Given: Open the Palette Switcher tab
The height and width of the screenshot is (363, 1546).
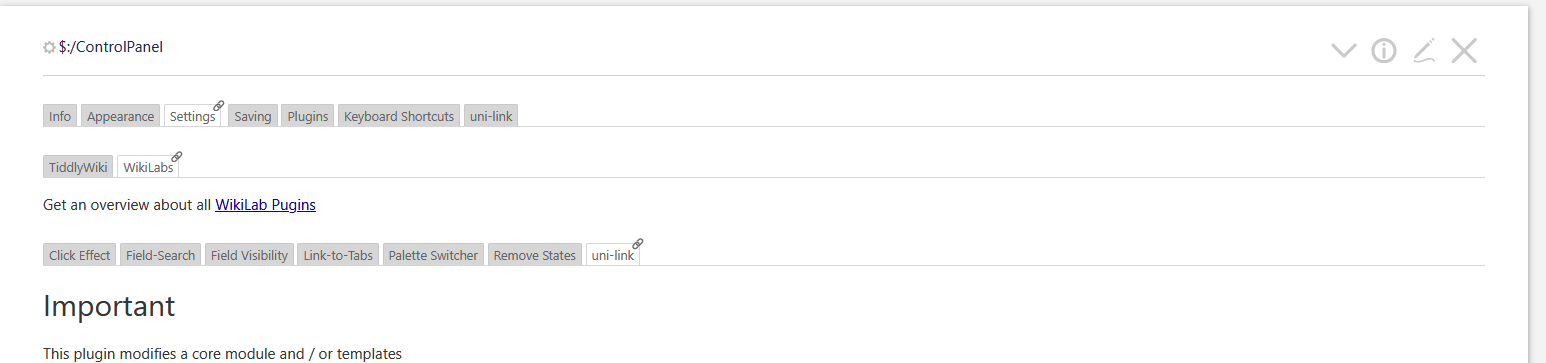Looking at the screenshot, I should (433, 255).
